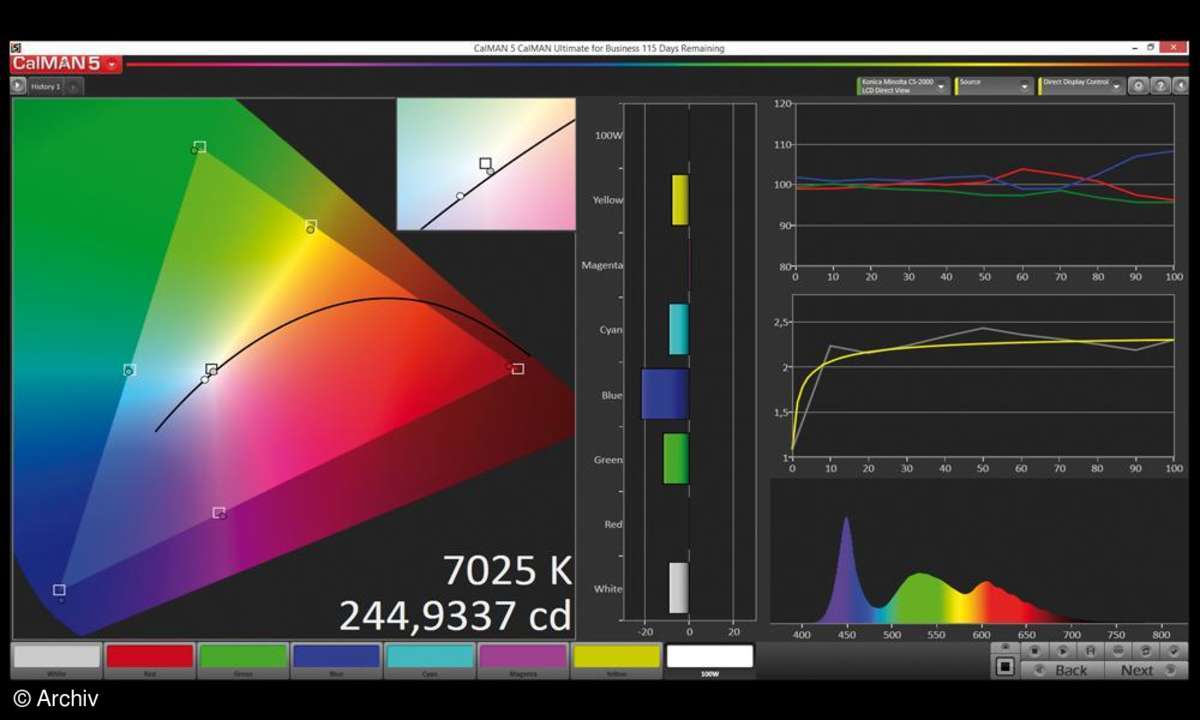Click the collapse-panel arrow beside help icon
This screenshot has width=1200, height=720.
tap(1179, 86)
